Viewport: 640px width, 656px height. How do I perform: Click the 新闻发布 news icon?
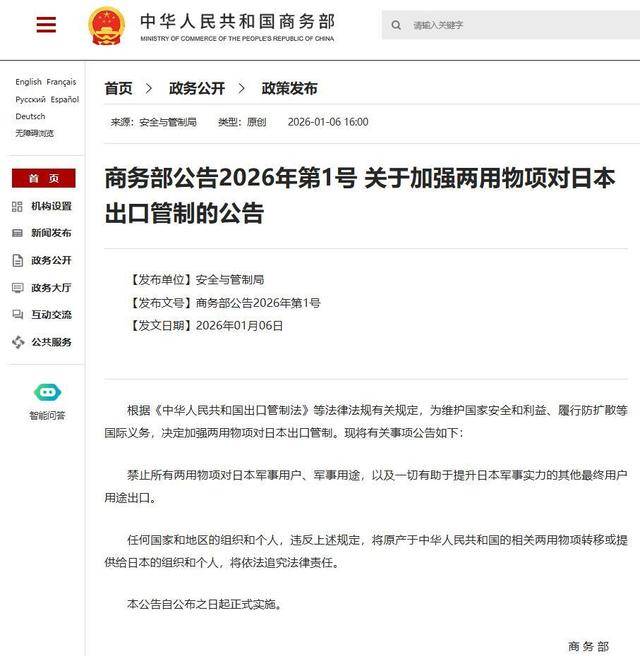17,233
